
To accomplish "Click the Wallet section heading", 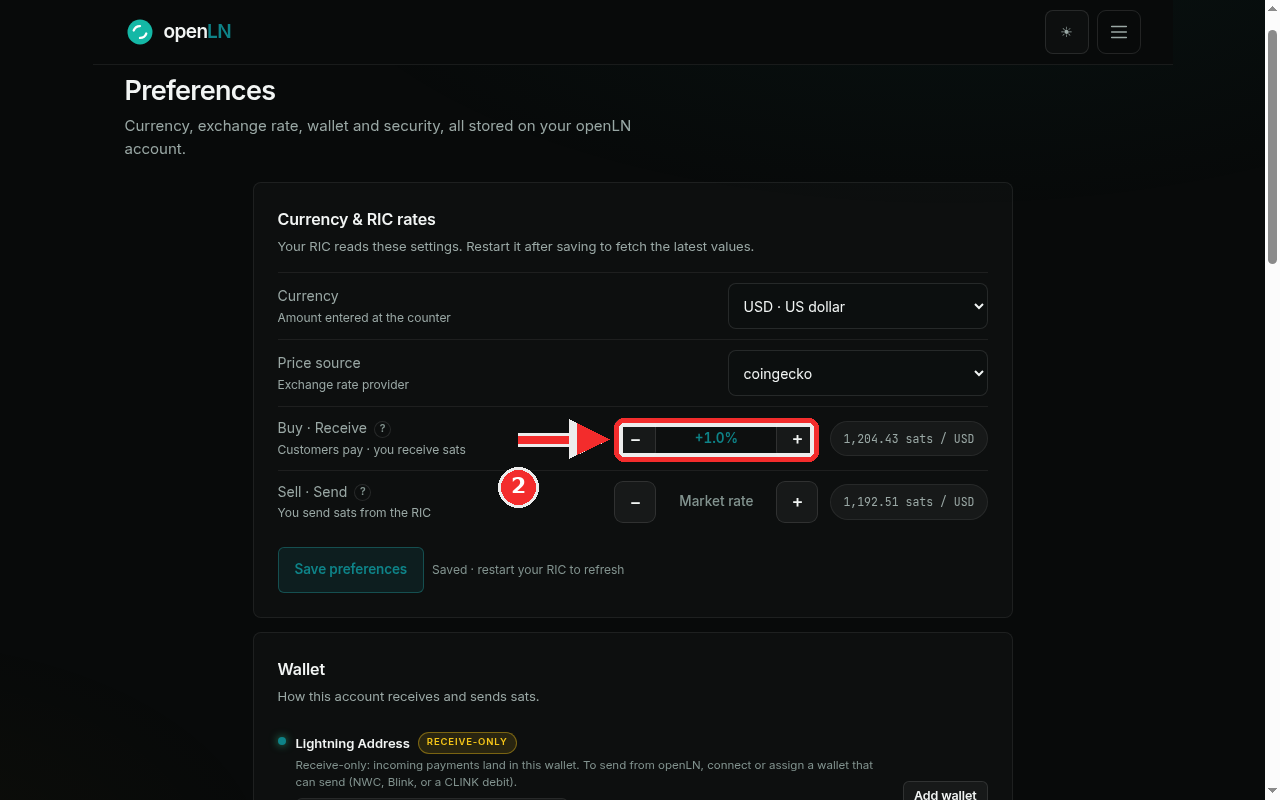I will 301,669.
